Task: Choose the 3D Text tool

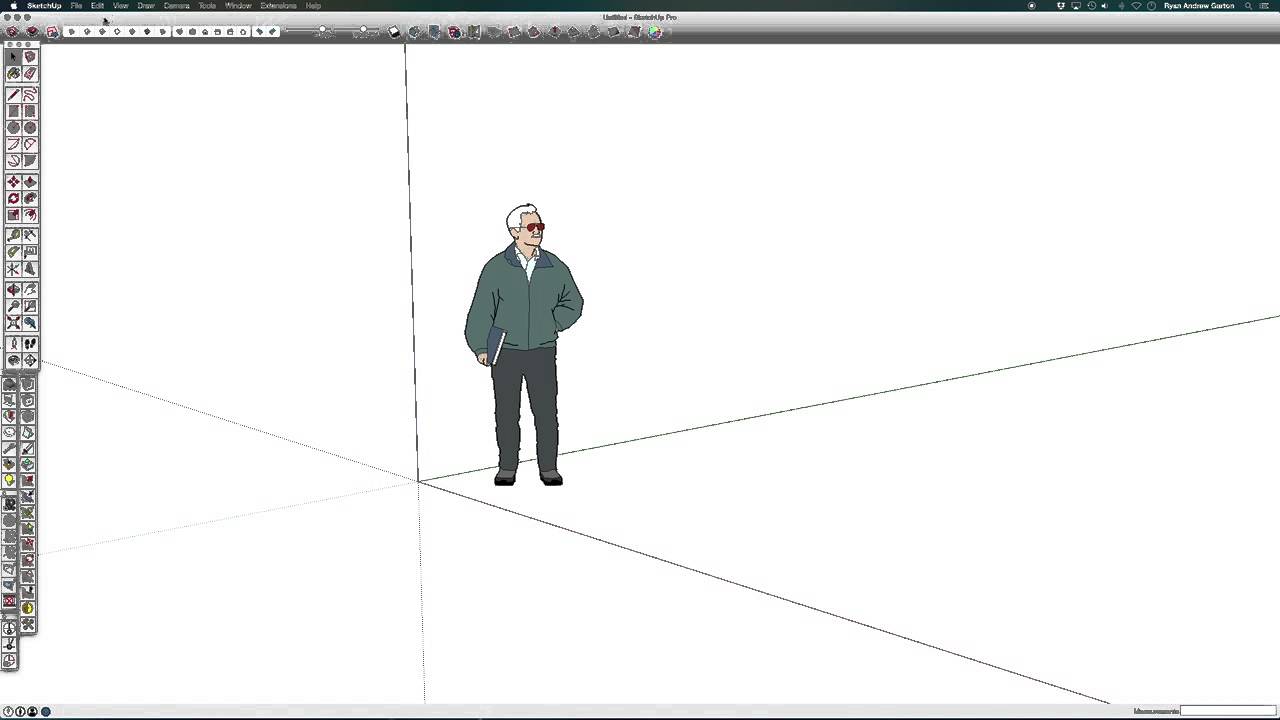Action: pyautogui.click(x=30, y=269)
